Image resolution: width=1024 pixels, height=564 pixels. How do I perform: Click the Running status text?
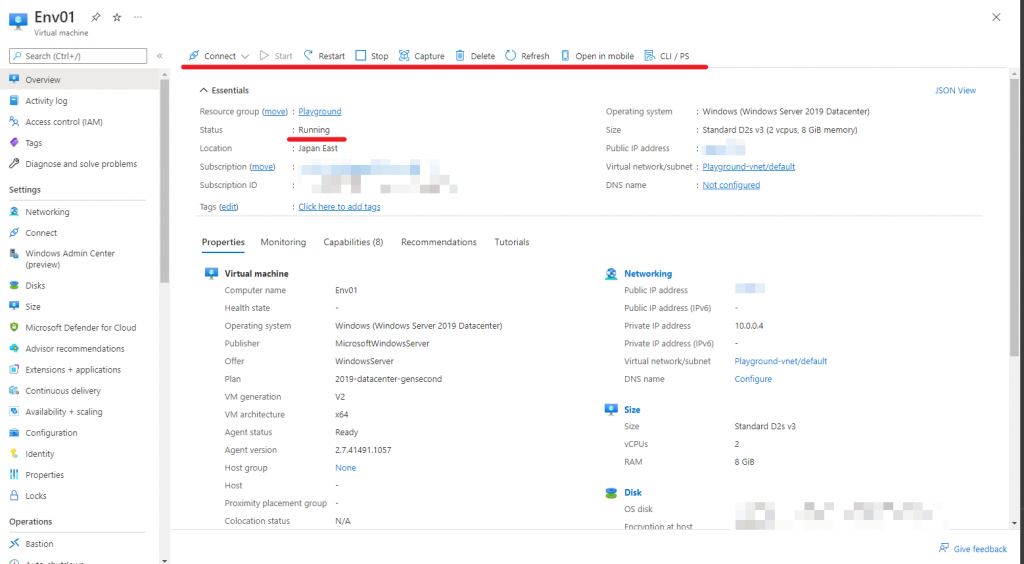coord(314,130)
